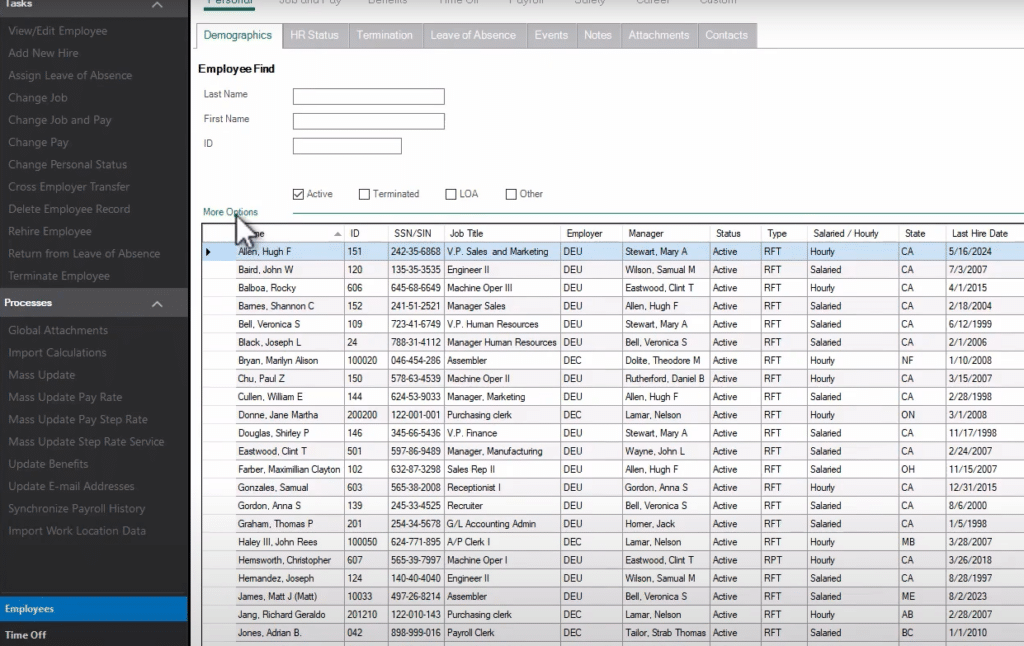Viewport: 1024px width, 646px height.
Task: Open Mass Update Pay Rate process
Action: [x=65, y=397]
